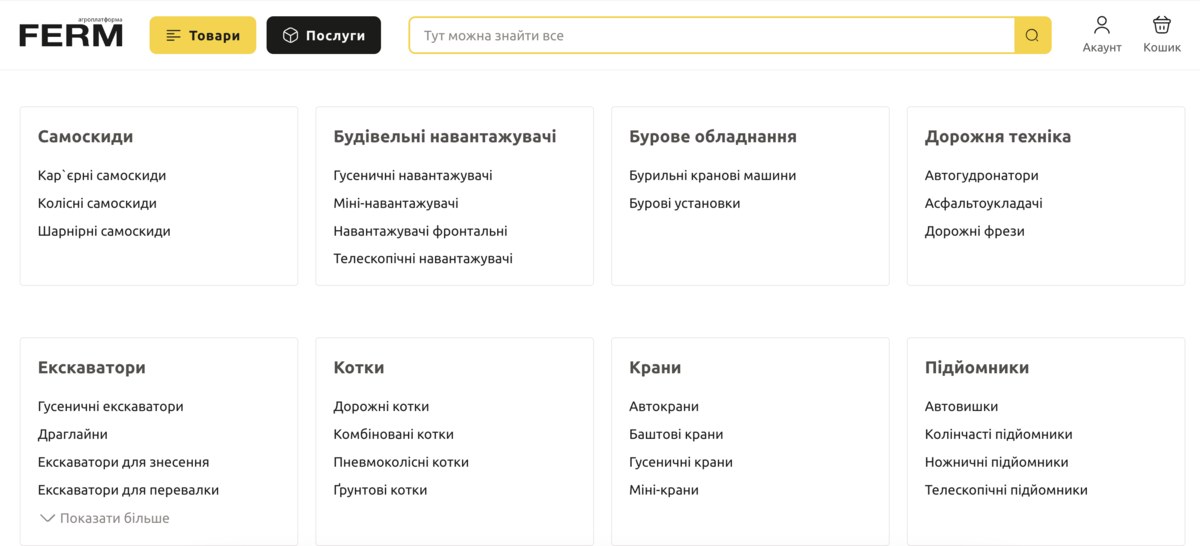Go to Бурові установки
Viewport: 1200px width, 546px height.
click(x=685, y=203)
